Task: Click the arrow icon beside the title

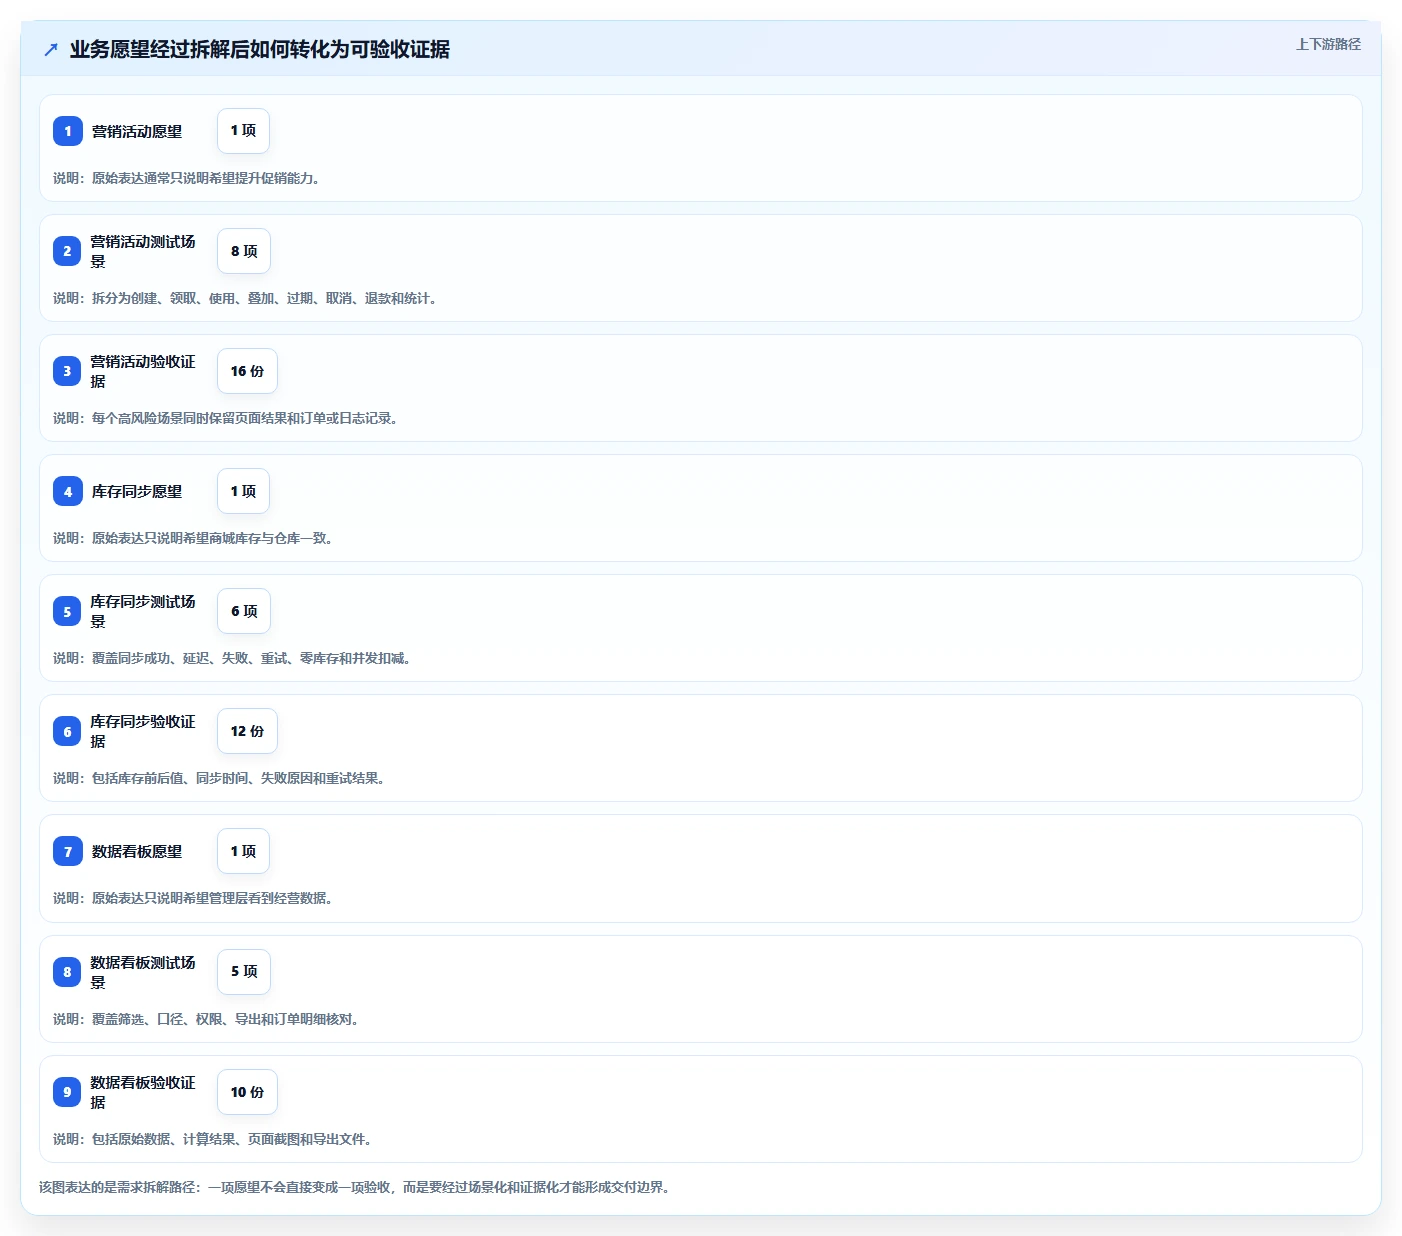Action: pos(51,49)
